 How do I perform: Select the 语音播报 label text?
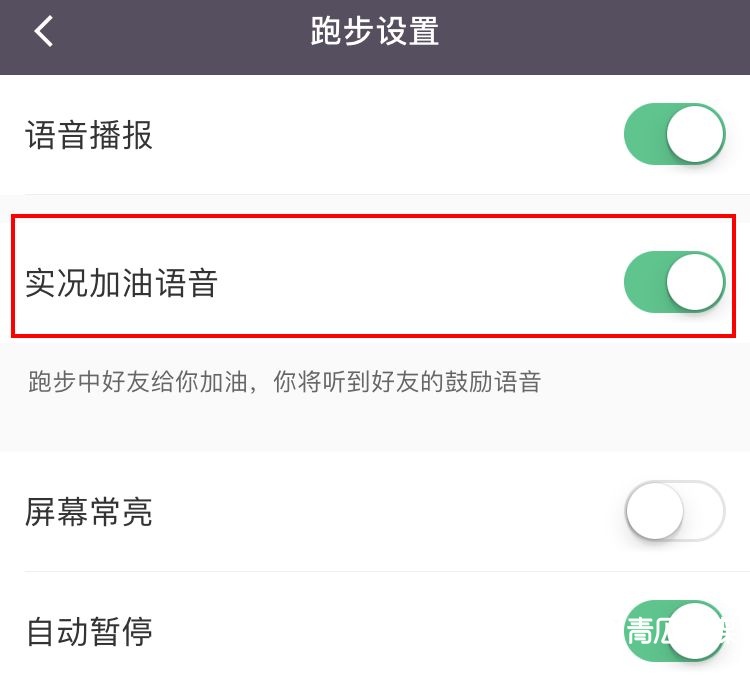89,135
